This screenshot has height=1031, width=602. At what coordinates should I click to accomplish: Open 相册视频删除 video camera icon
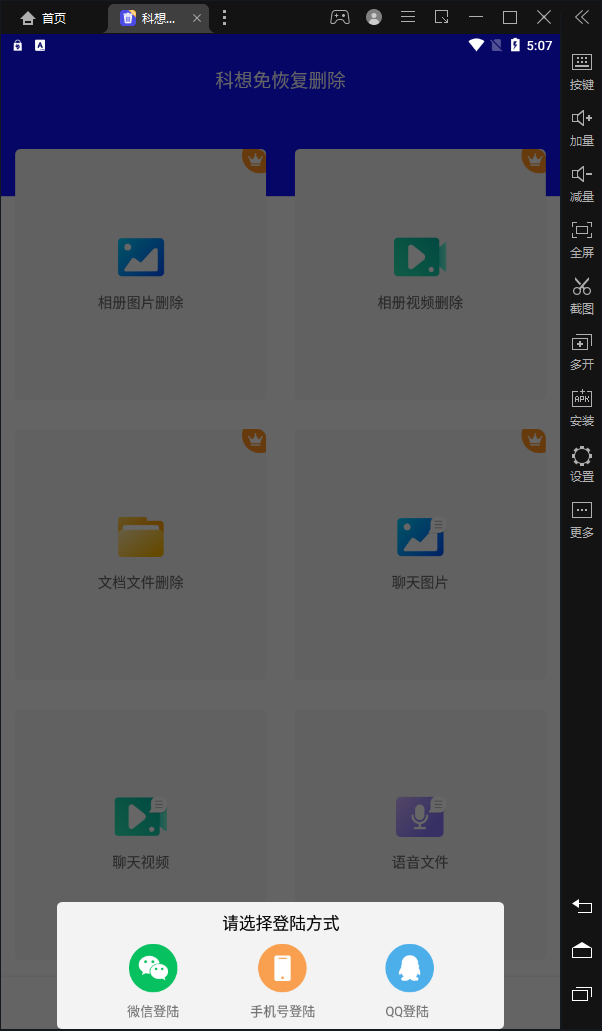[x=420, y=257]
